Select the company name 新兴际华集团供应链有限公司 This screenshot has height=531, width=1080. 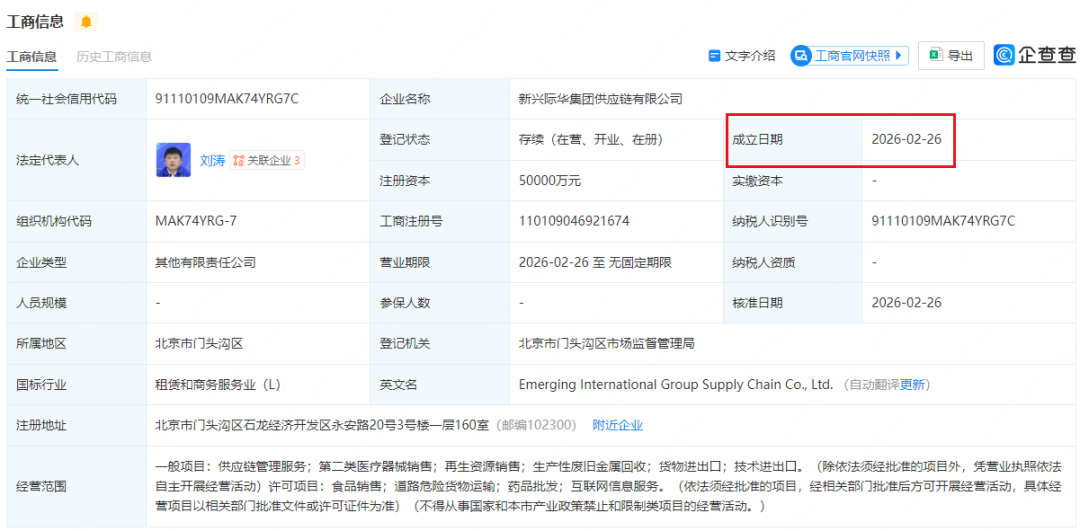pyautogui.click(x=601, y=99)
